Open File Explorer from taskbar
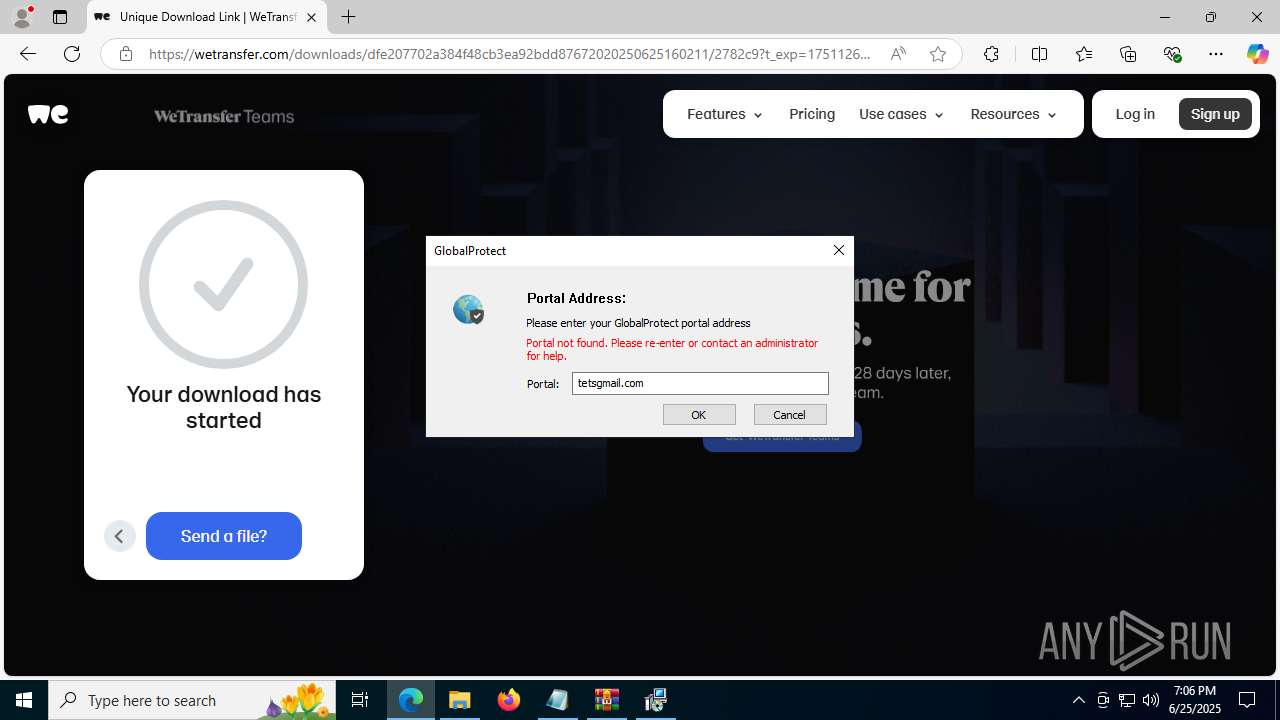Screen dimensions: 1280x720 tap(460, 700)
